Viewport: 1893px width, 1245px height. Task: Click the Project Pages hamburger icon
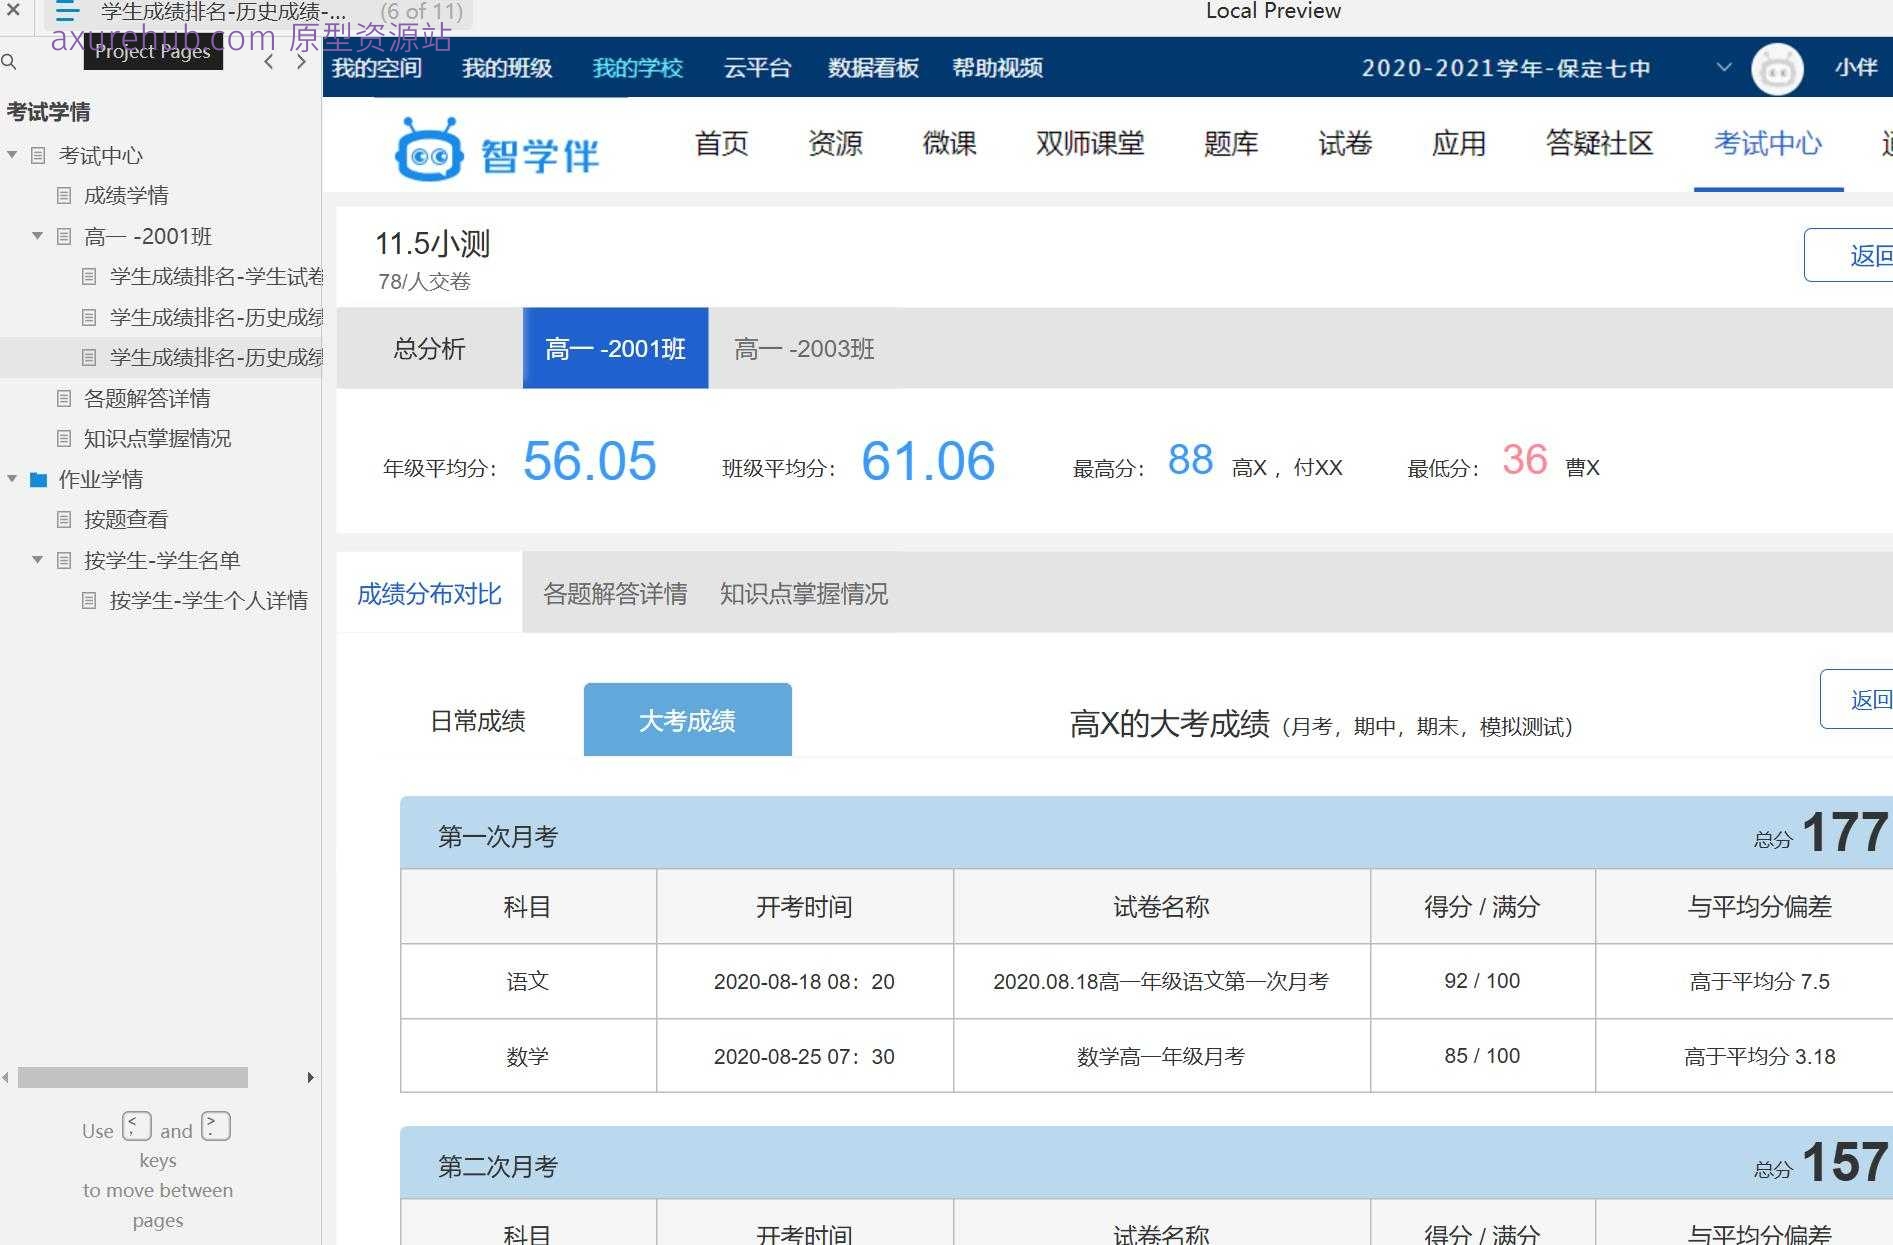click(66, 12)
